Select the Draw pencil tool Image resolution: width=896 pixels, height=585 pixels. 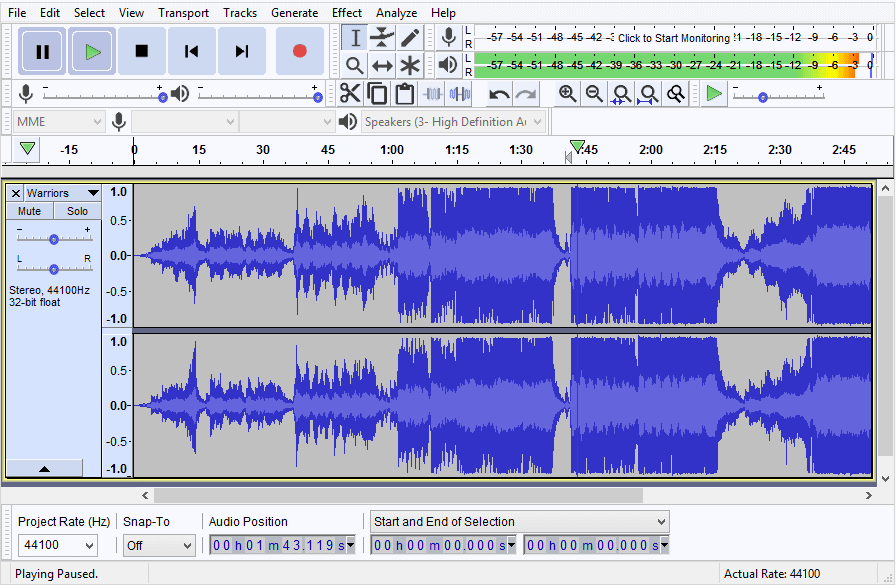pyautogui.click(x=410, y=38)
